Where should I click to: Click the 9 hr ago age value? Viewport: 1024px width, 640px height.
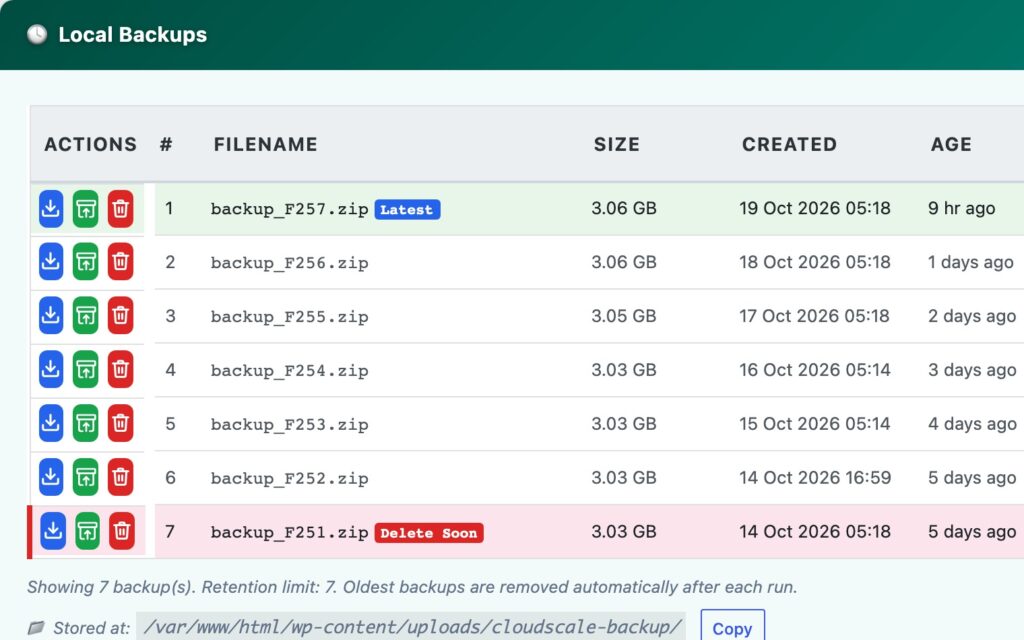pyautogui.click(x=961, y=208)
